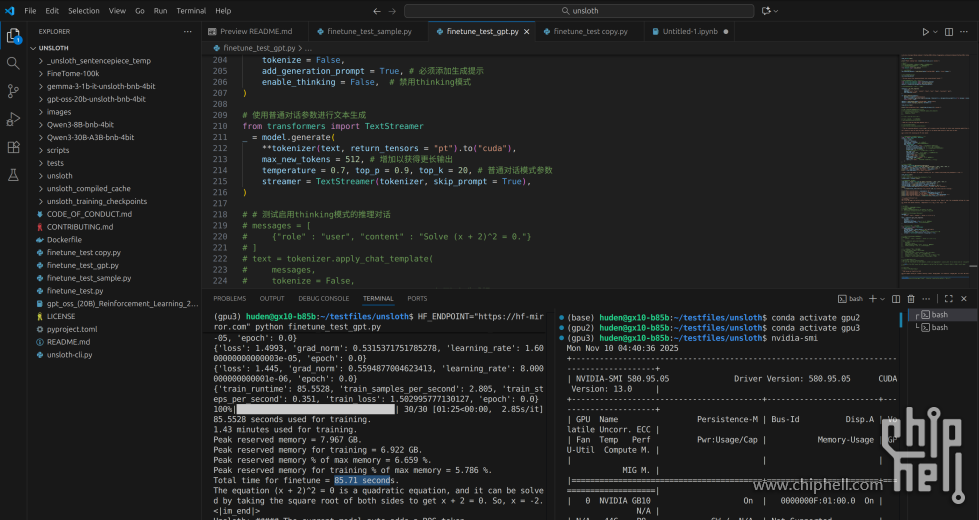Click the unsloth command search box
The image size is (979, 520).
click(x=584, y=10)
